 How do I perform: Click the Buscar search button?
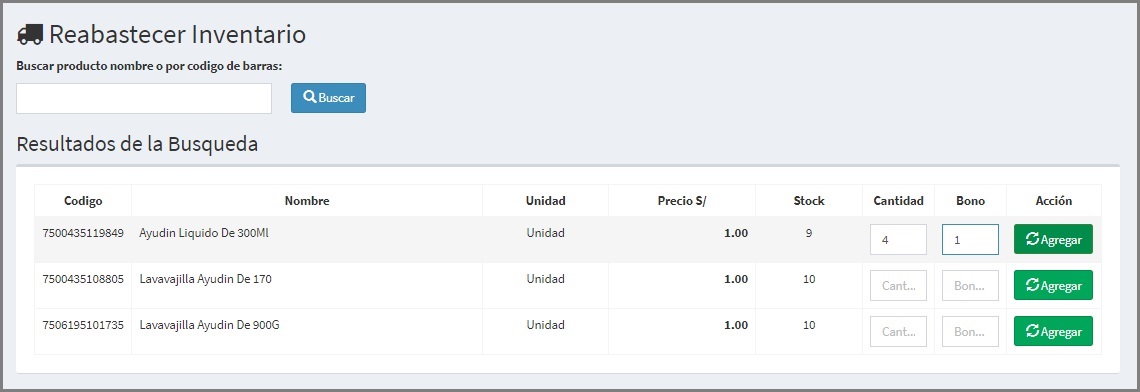click(329, 98)
